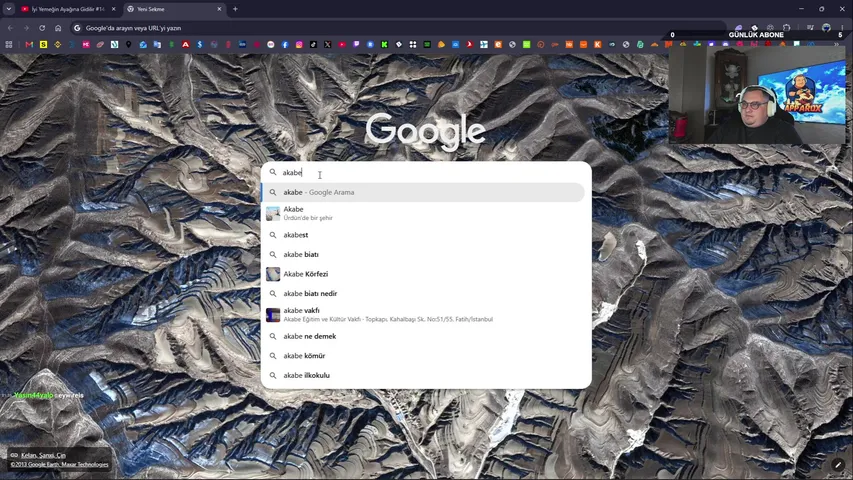853x480 pixels.
Task: Click the webcam overlay video
Action: 757,95
